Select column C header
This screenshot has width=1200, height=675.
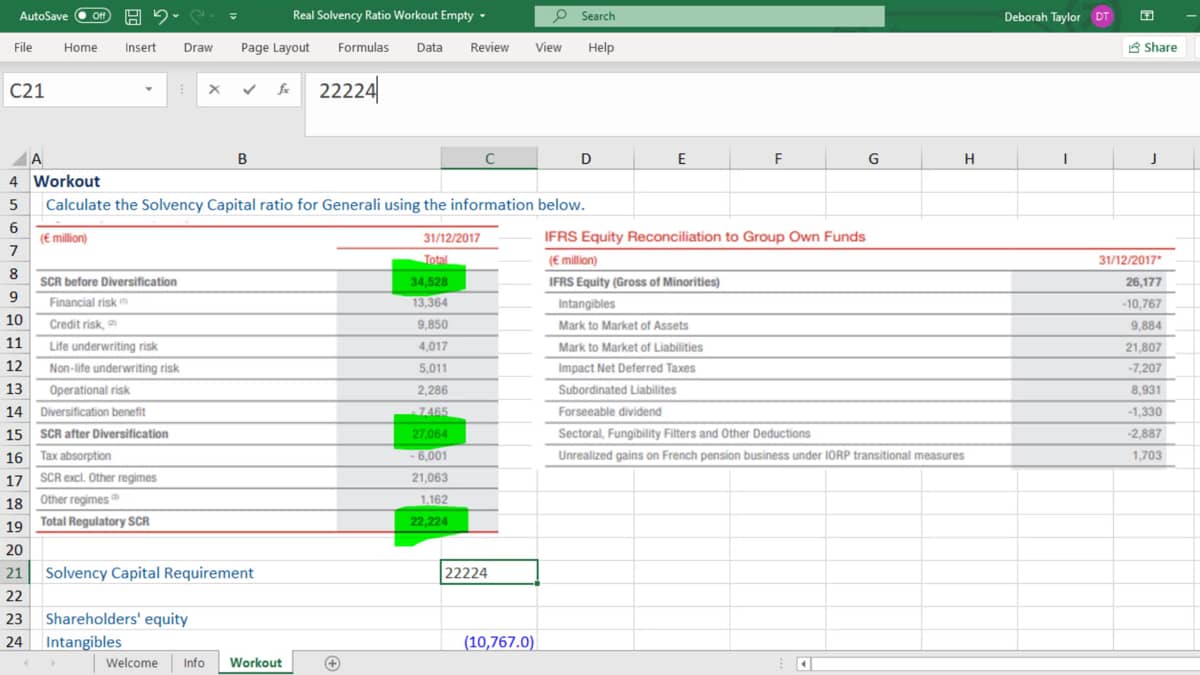[489, 158]
